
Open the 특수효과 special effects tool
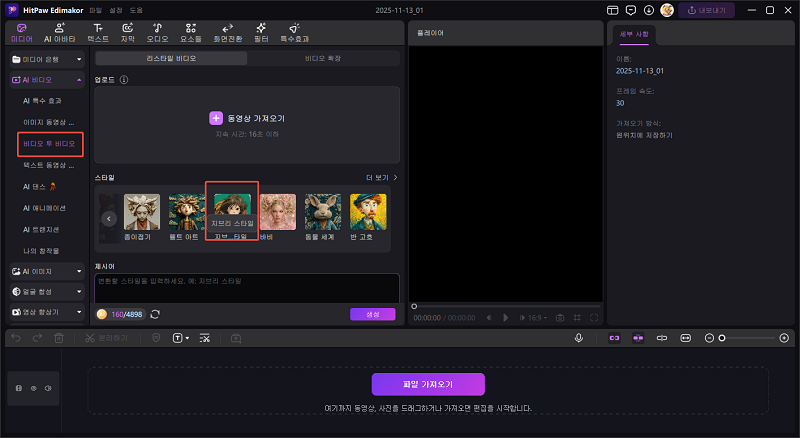pos(294,33)
